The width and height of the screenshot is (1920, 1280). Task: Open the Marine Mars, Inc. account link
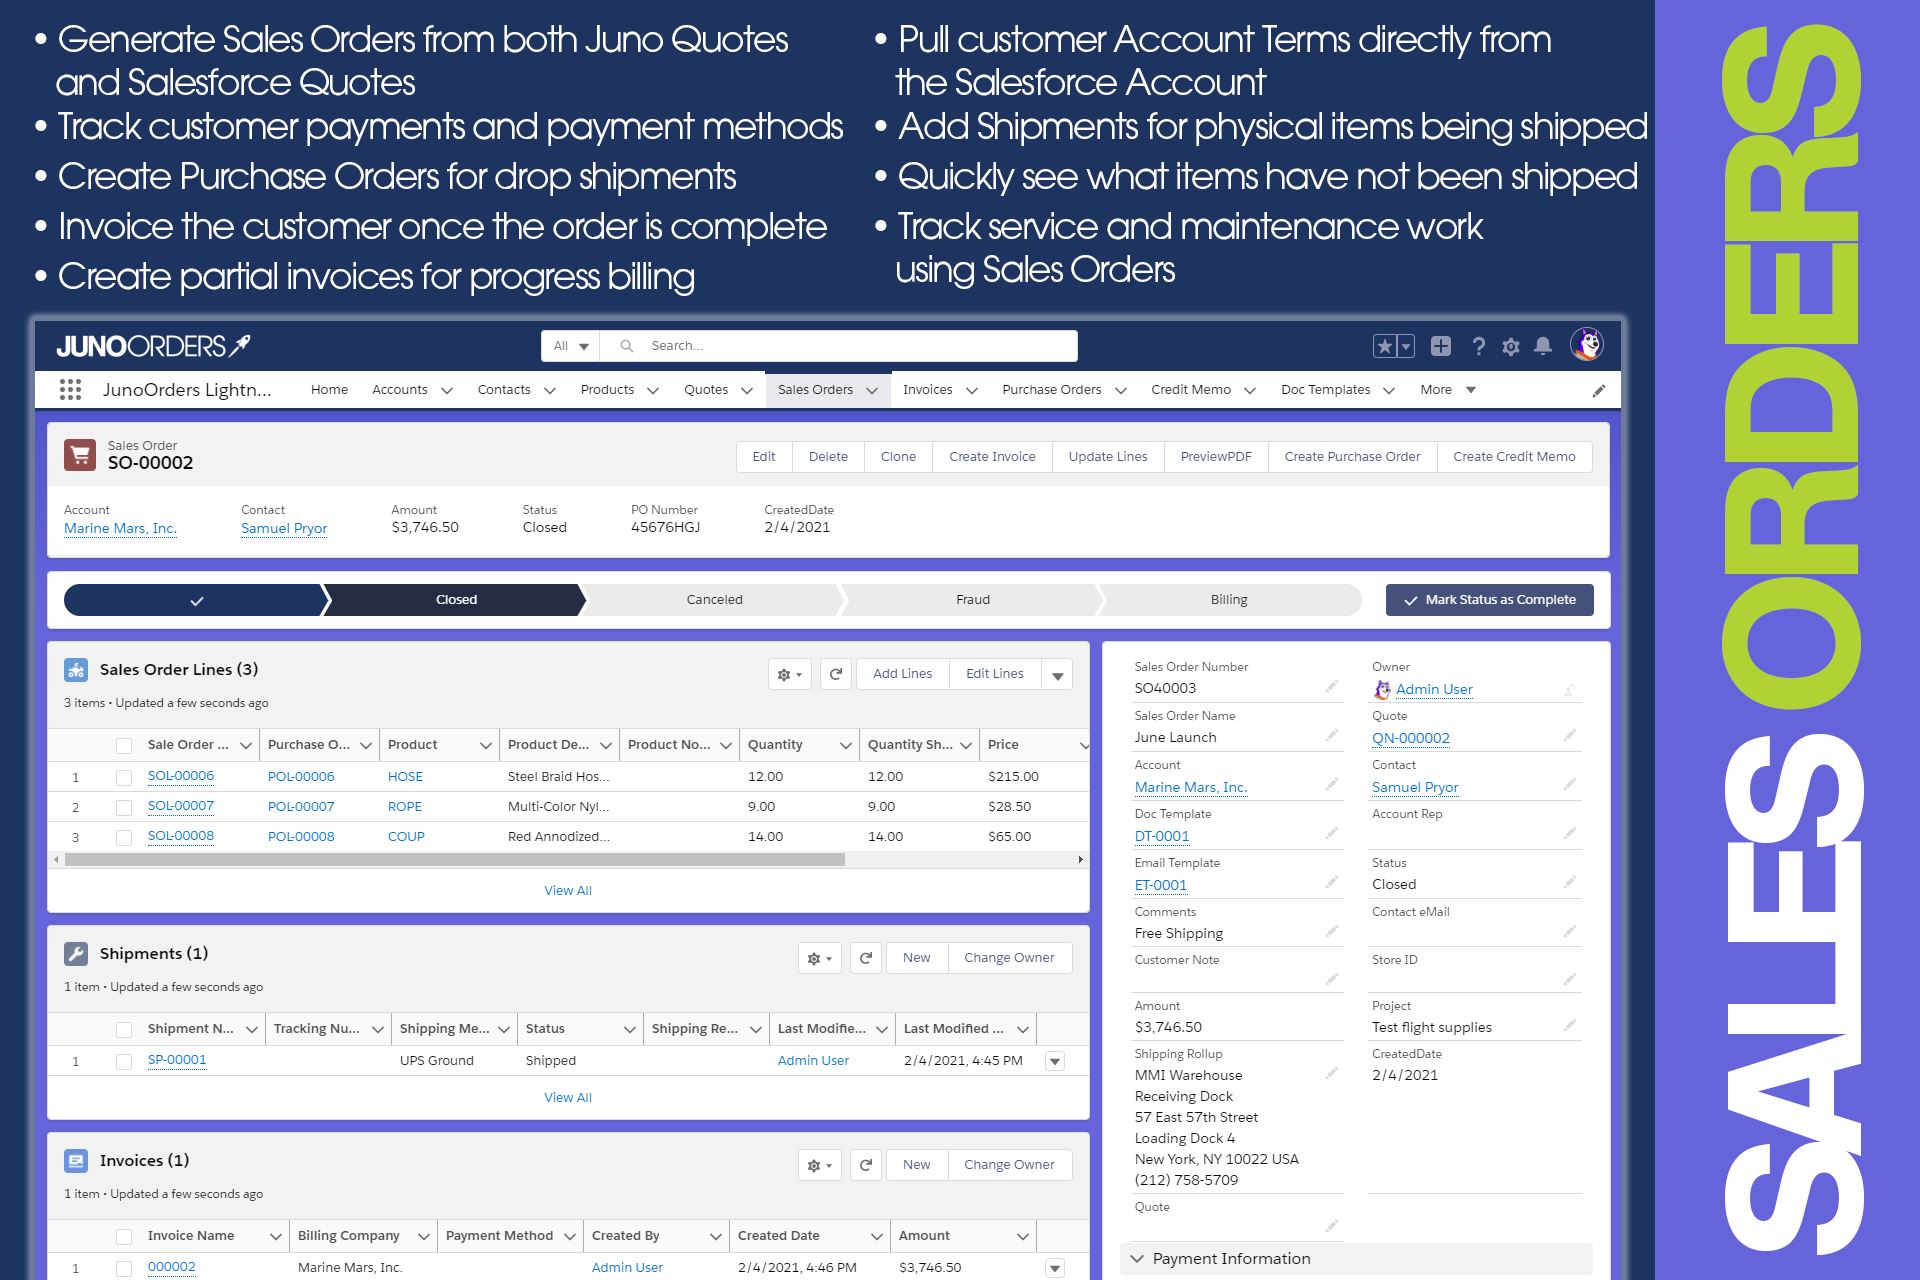coord(120,528)
